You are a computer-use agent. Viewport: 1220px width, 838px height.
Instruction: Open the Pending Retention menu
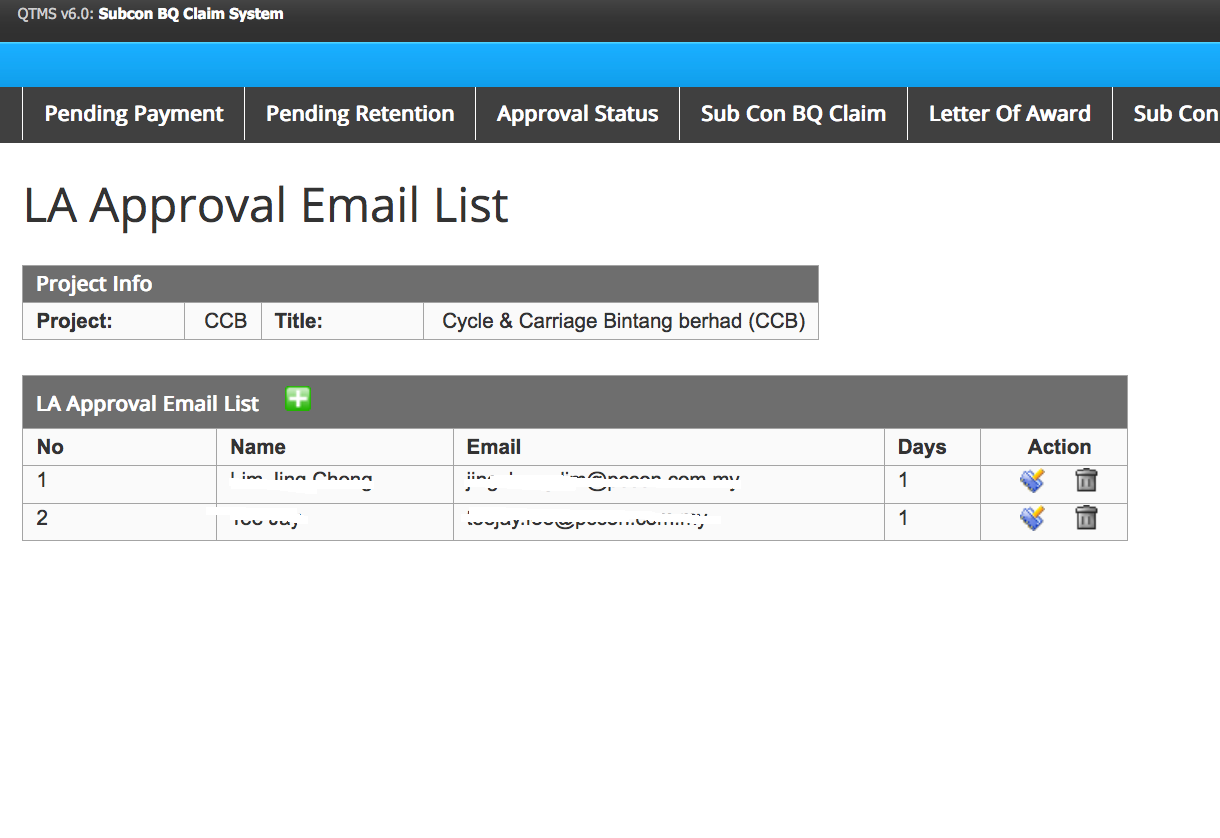(360, 114)
